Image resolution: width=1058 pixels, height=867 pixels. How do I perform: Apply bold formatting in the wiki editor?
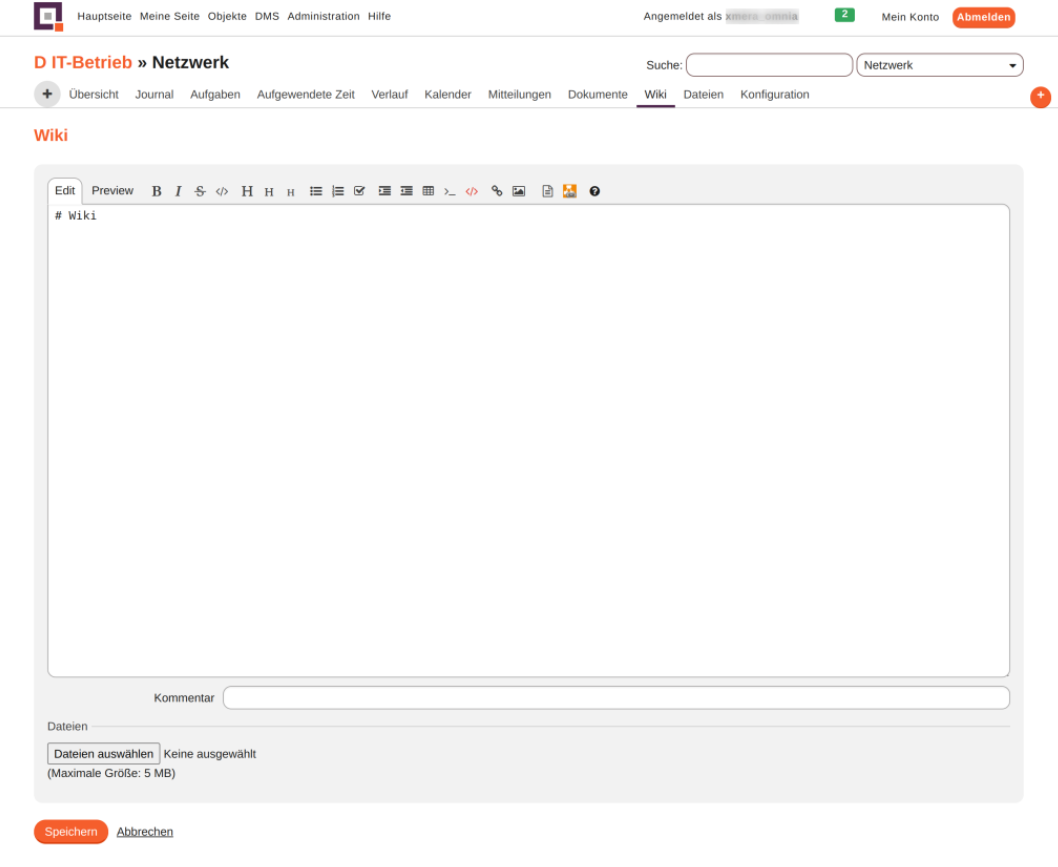click(x=156, y=191)
